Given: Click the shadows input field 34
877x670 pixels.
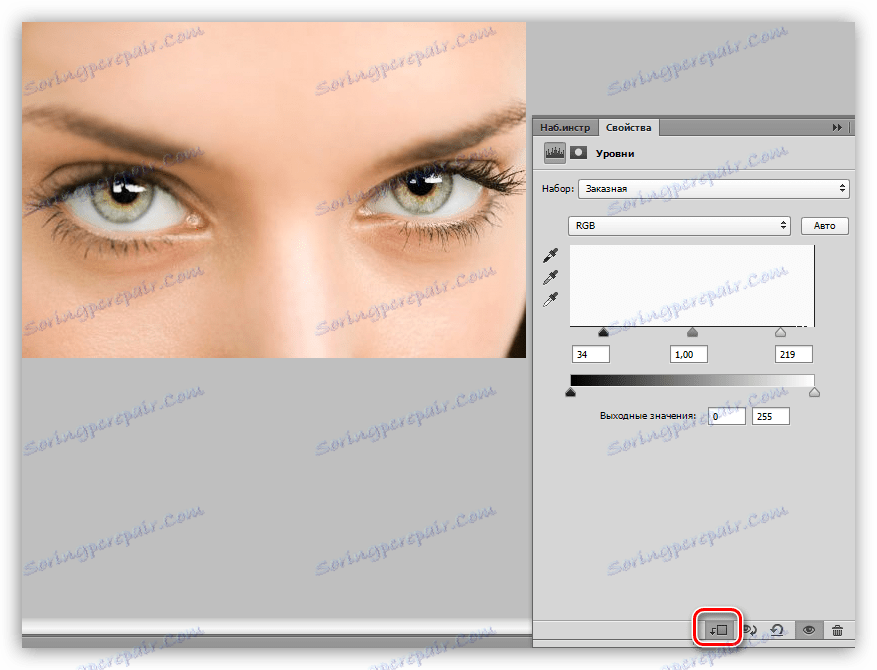Looking at the screenshot, I should coord(591,354).
